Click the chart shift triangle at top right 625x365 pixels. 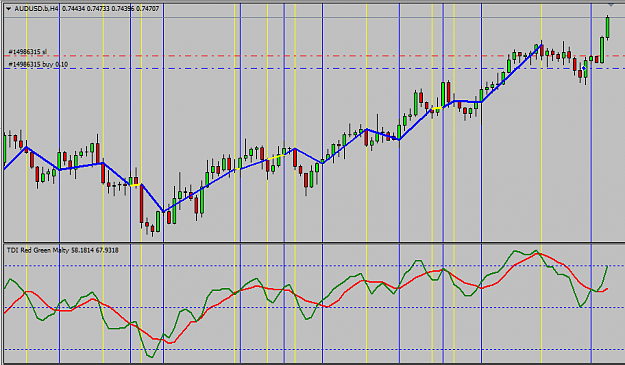click(x=611, y=5)
